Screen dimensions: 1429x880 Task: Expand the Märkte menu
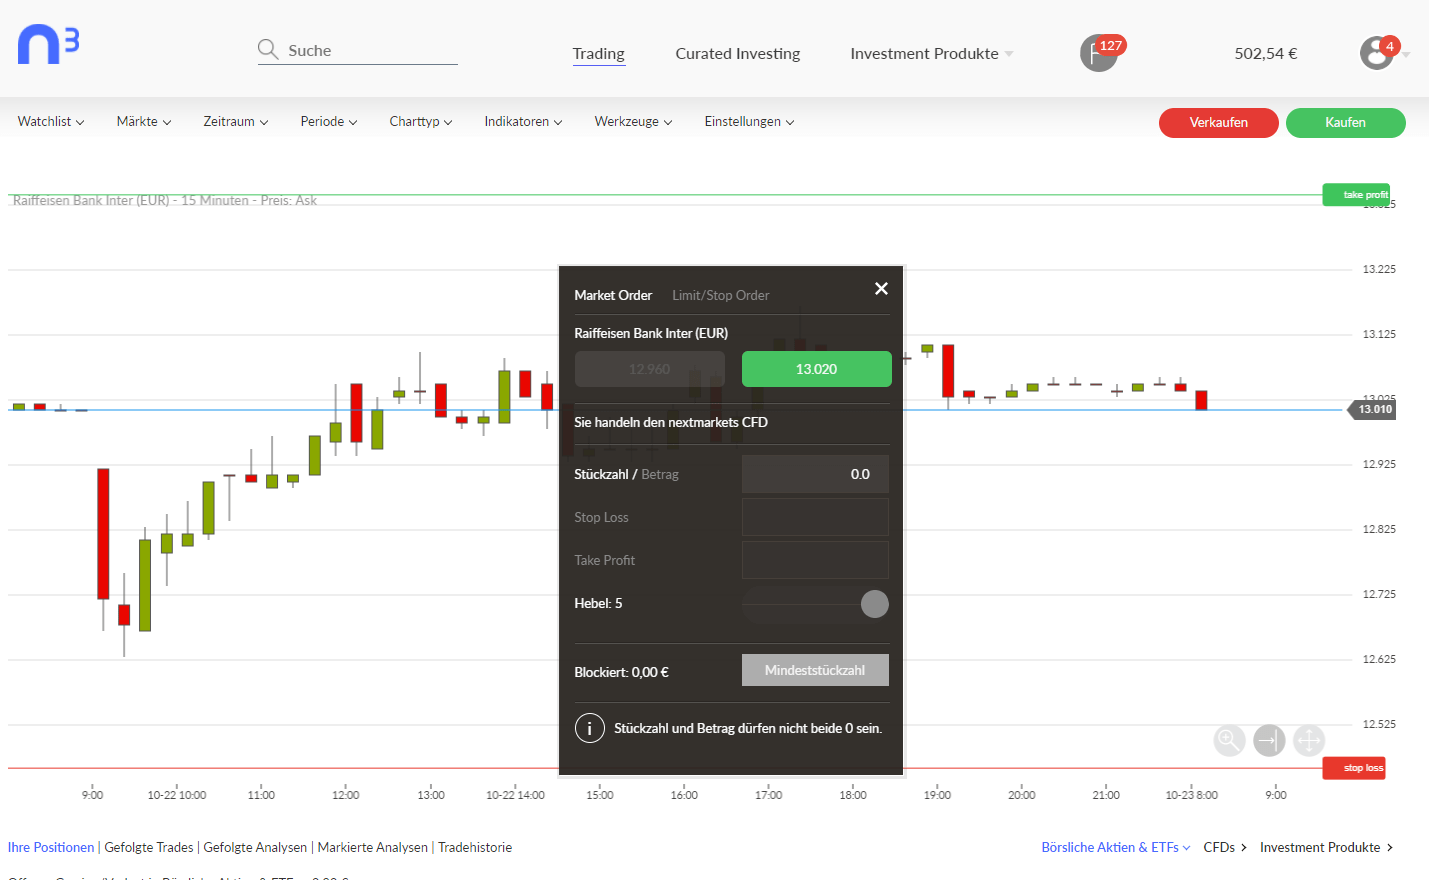[x=144, y=121]
